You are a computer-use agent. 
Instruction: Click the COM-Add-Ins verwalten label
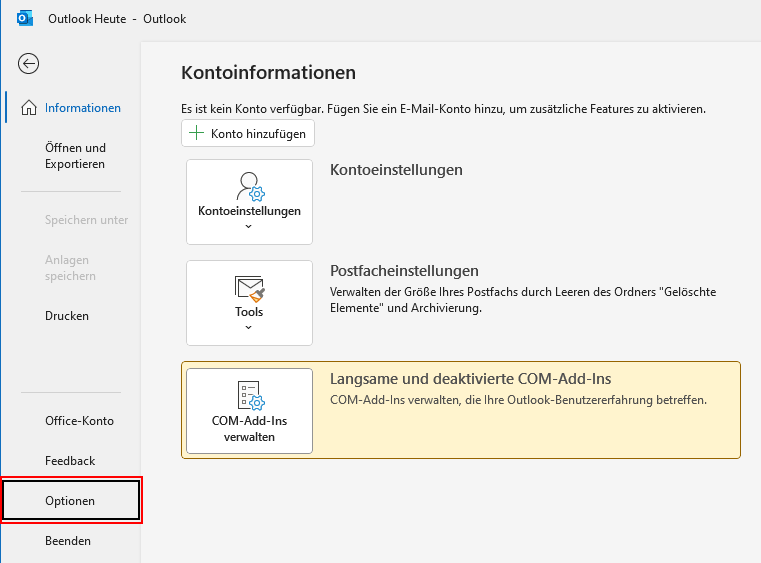coord(249,429)
